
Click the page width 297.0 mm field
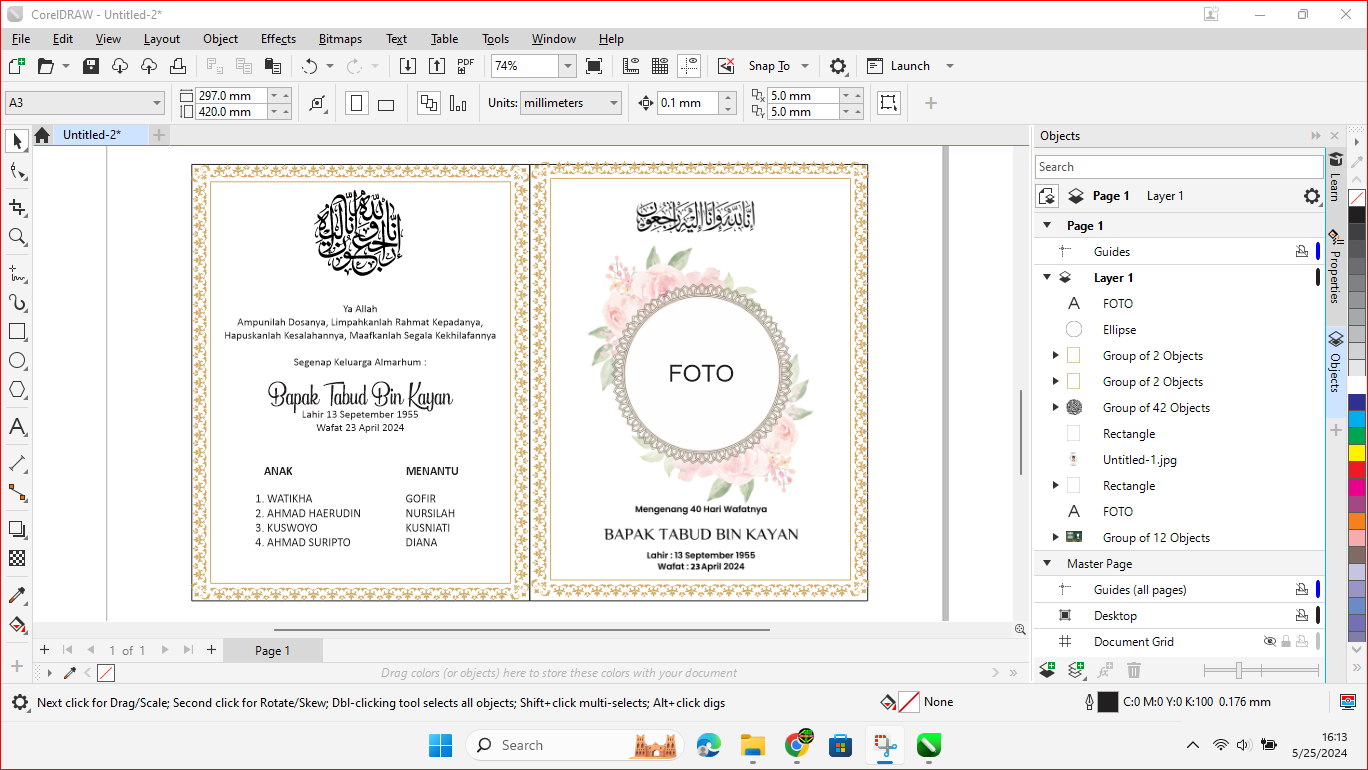click(x=232, y=95)
